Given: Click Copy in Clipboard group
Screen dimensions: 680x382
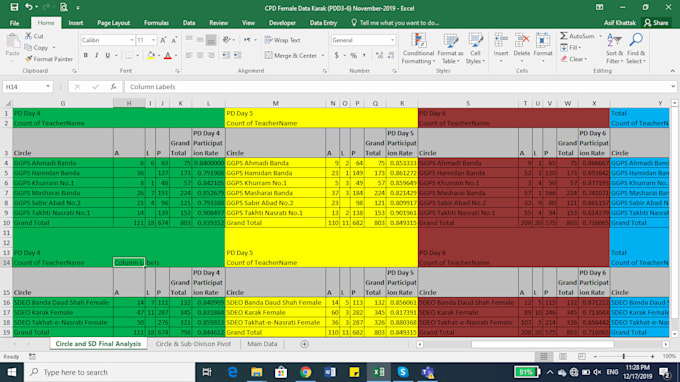Looking at the screenshot, I should tap(37, 48).
